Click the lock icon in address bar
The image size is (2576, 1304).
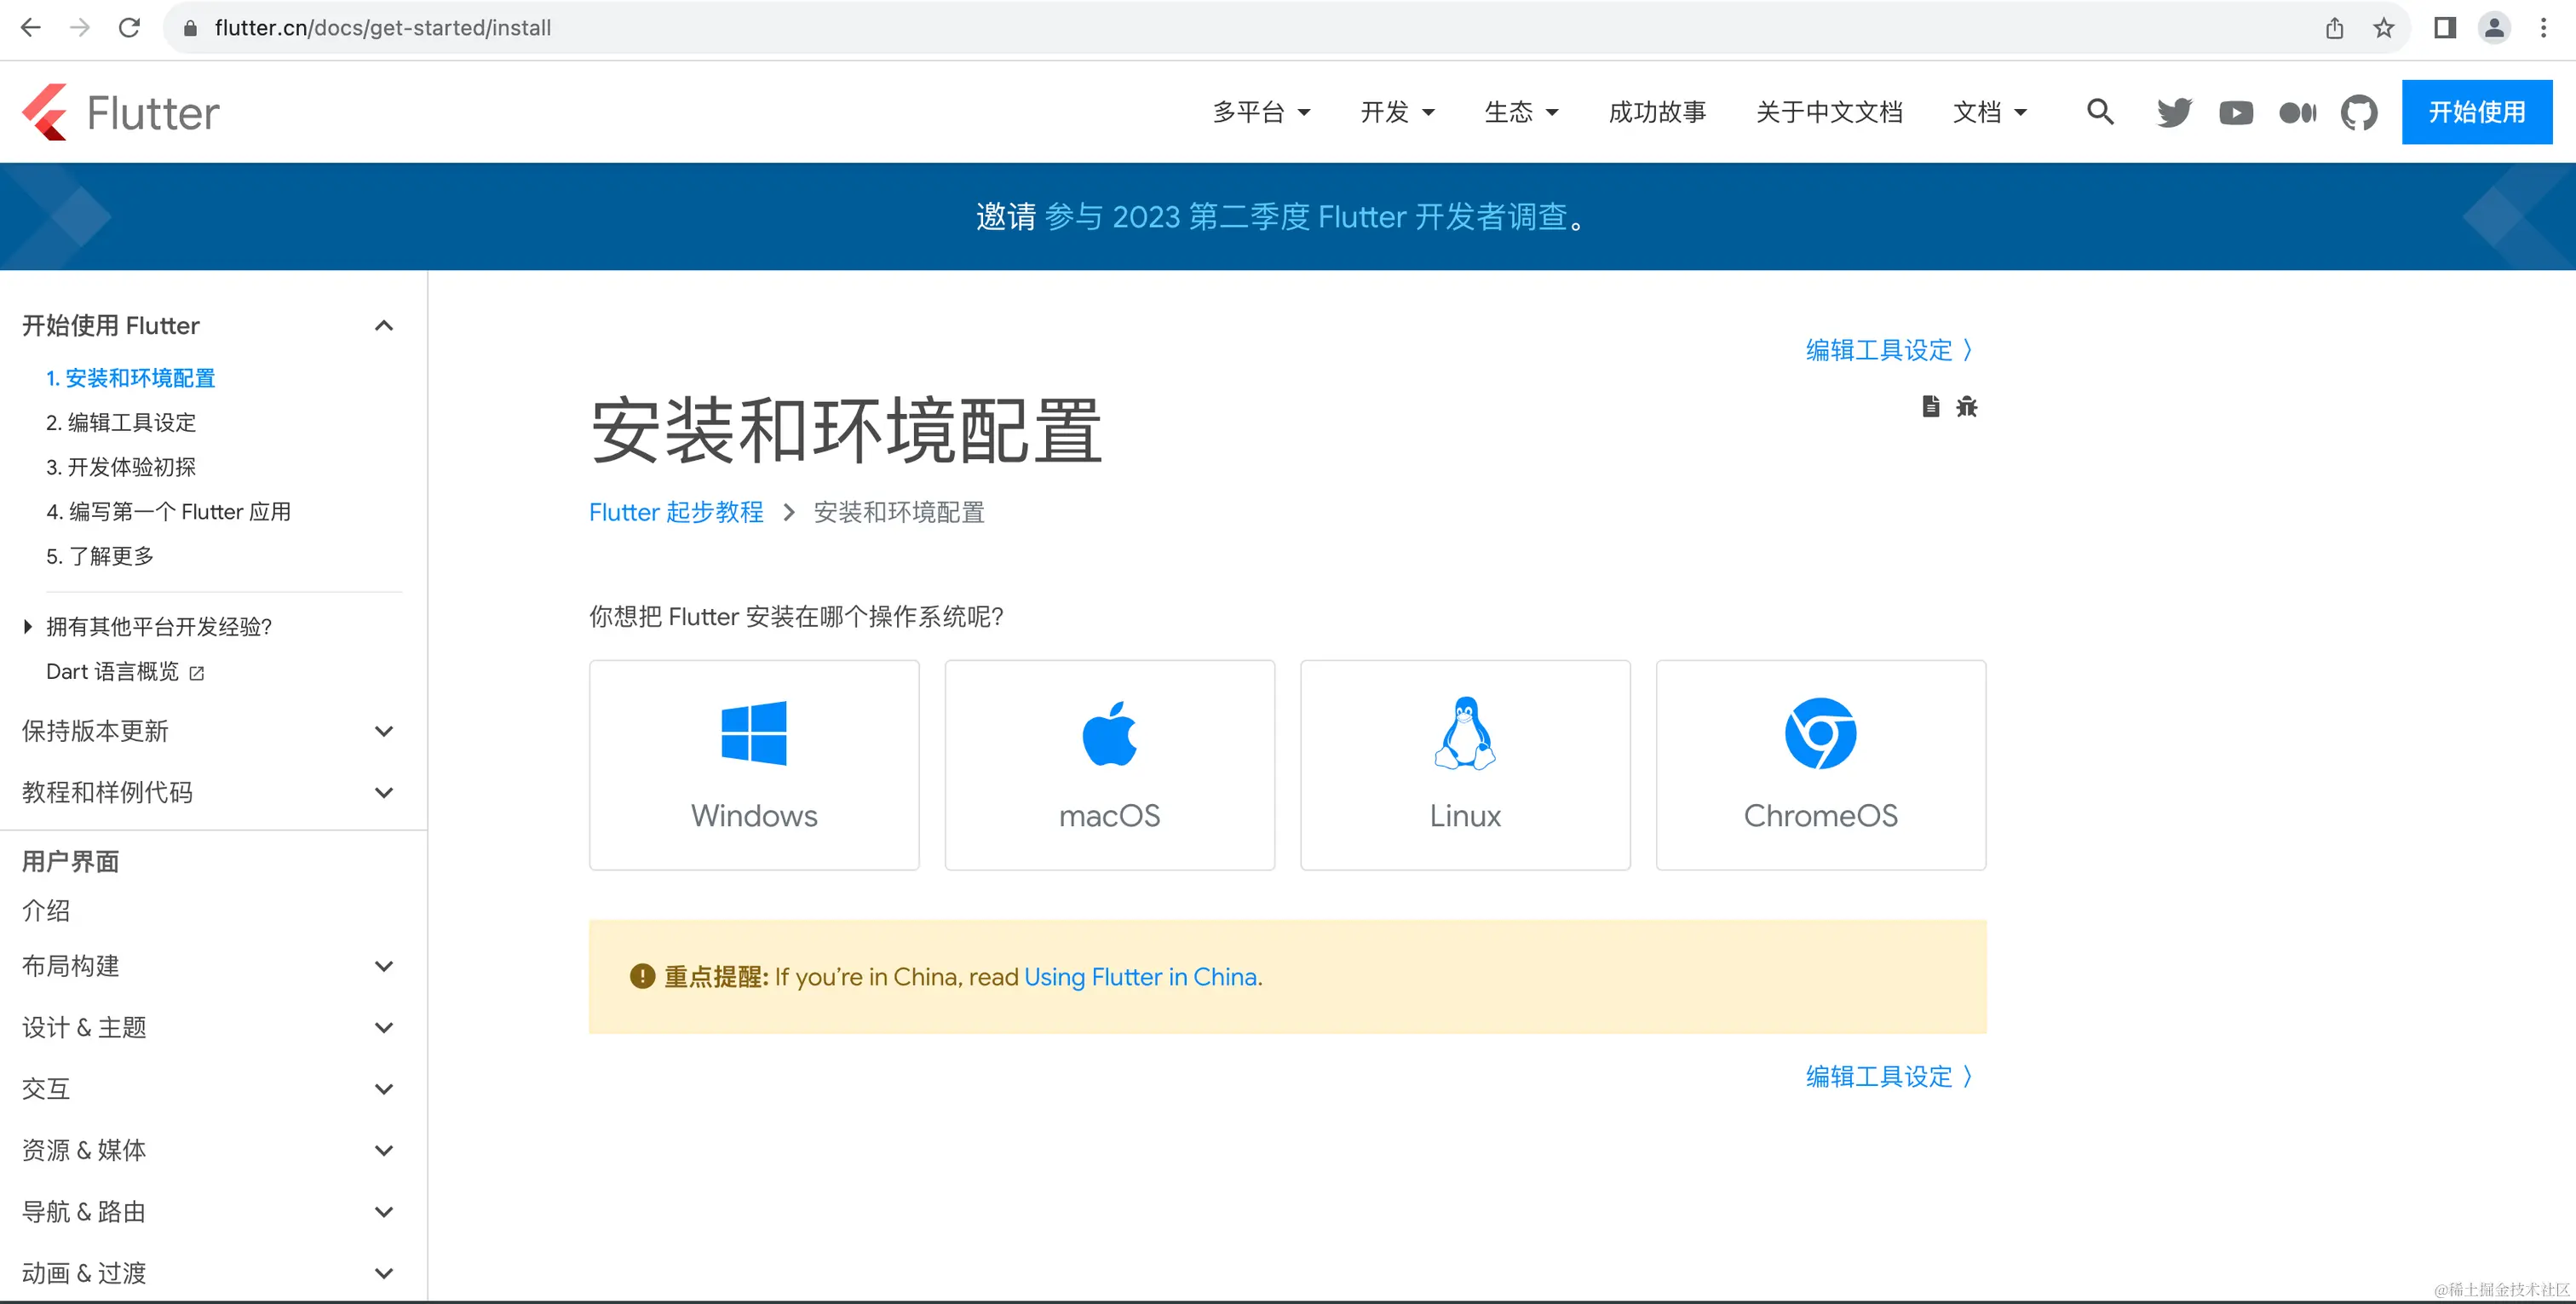(x=190, y=28)
